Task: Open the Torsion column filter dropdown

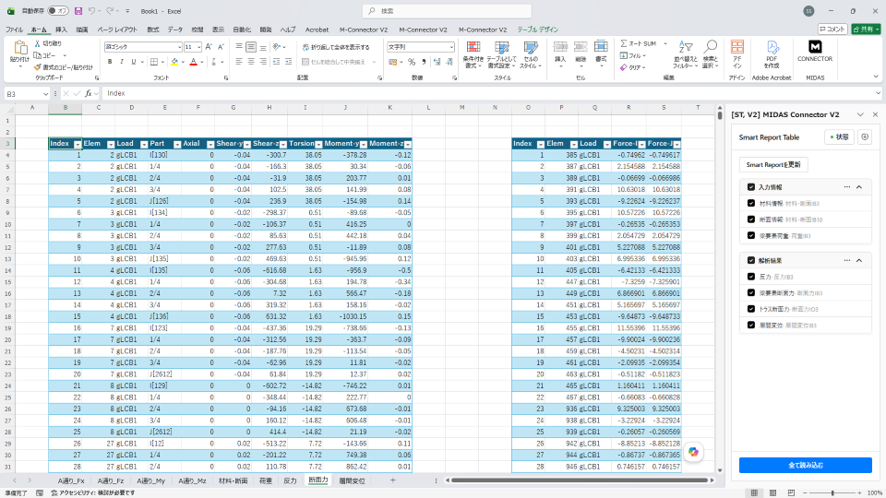Action: pos(319,144)
